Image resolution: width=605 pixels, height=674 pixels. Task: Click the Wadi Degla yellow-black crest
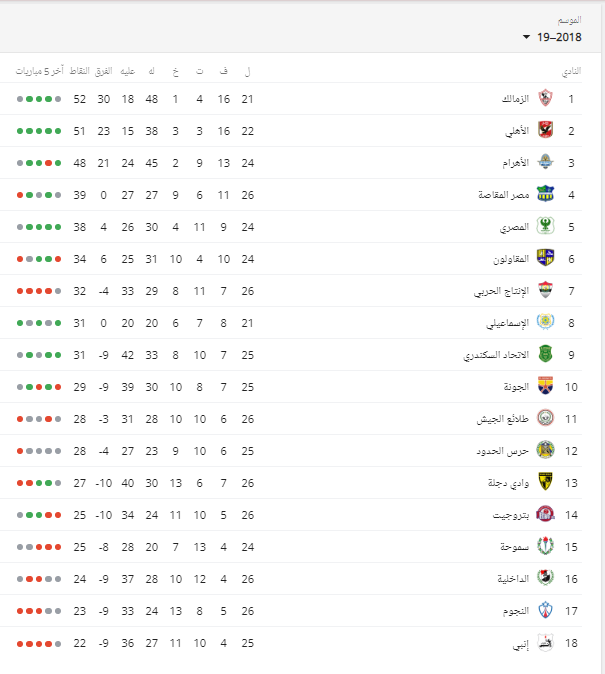pyautogui.click(x=545, y=482)
